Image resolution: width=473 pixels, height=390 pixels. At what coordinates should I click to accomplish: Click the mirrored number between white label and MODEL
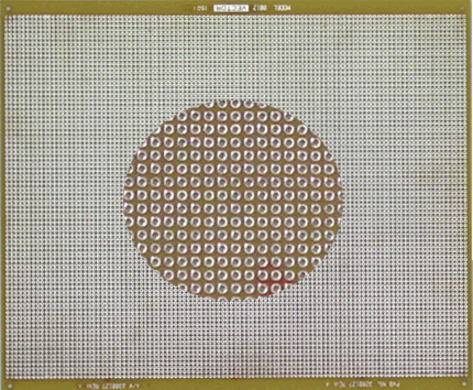coord(259,8)
